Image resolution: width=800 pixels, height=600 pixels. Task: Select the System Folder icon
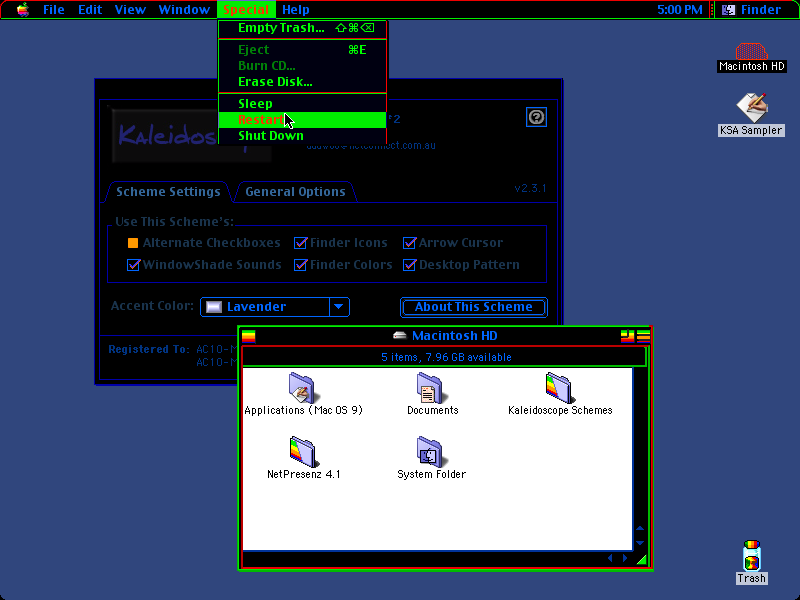(430, 452)
